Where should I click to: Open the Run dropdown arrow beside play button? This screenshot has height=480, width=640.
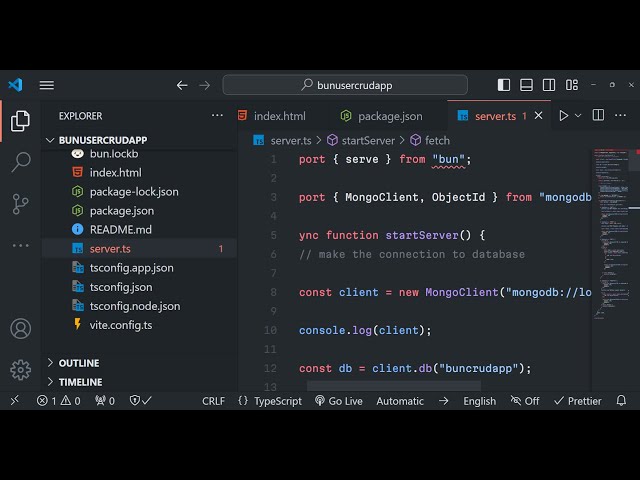(578, 116)
